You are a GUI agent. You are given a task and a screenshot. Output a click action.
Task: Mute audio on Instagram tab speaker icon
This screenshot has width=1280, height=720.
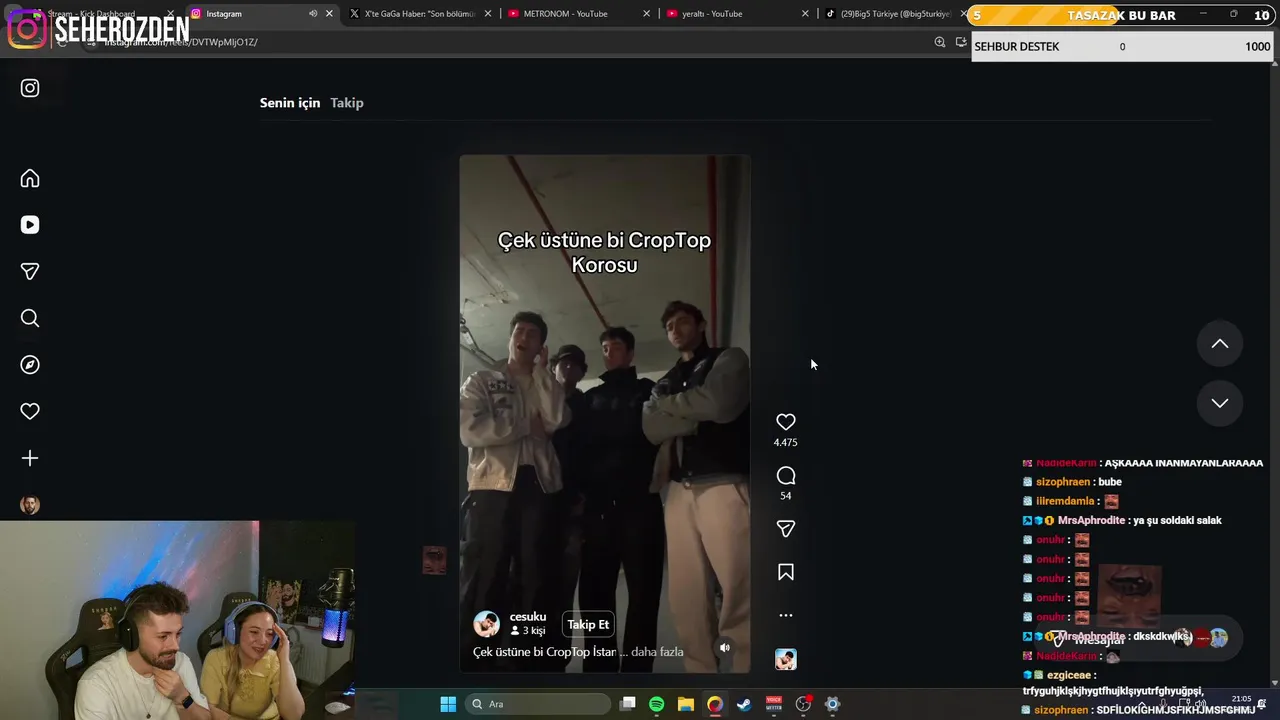(313, 14)
